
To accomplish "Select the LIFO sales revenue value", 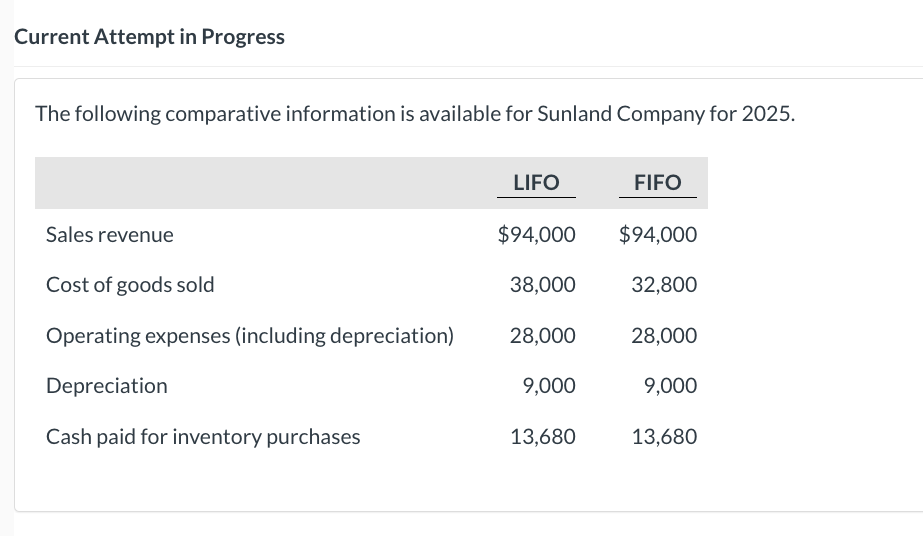I will pyautogui.click(x=537, y=235).
